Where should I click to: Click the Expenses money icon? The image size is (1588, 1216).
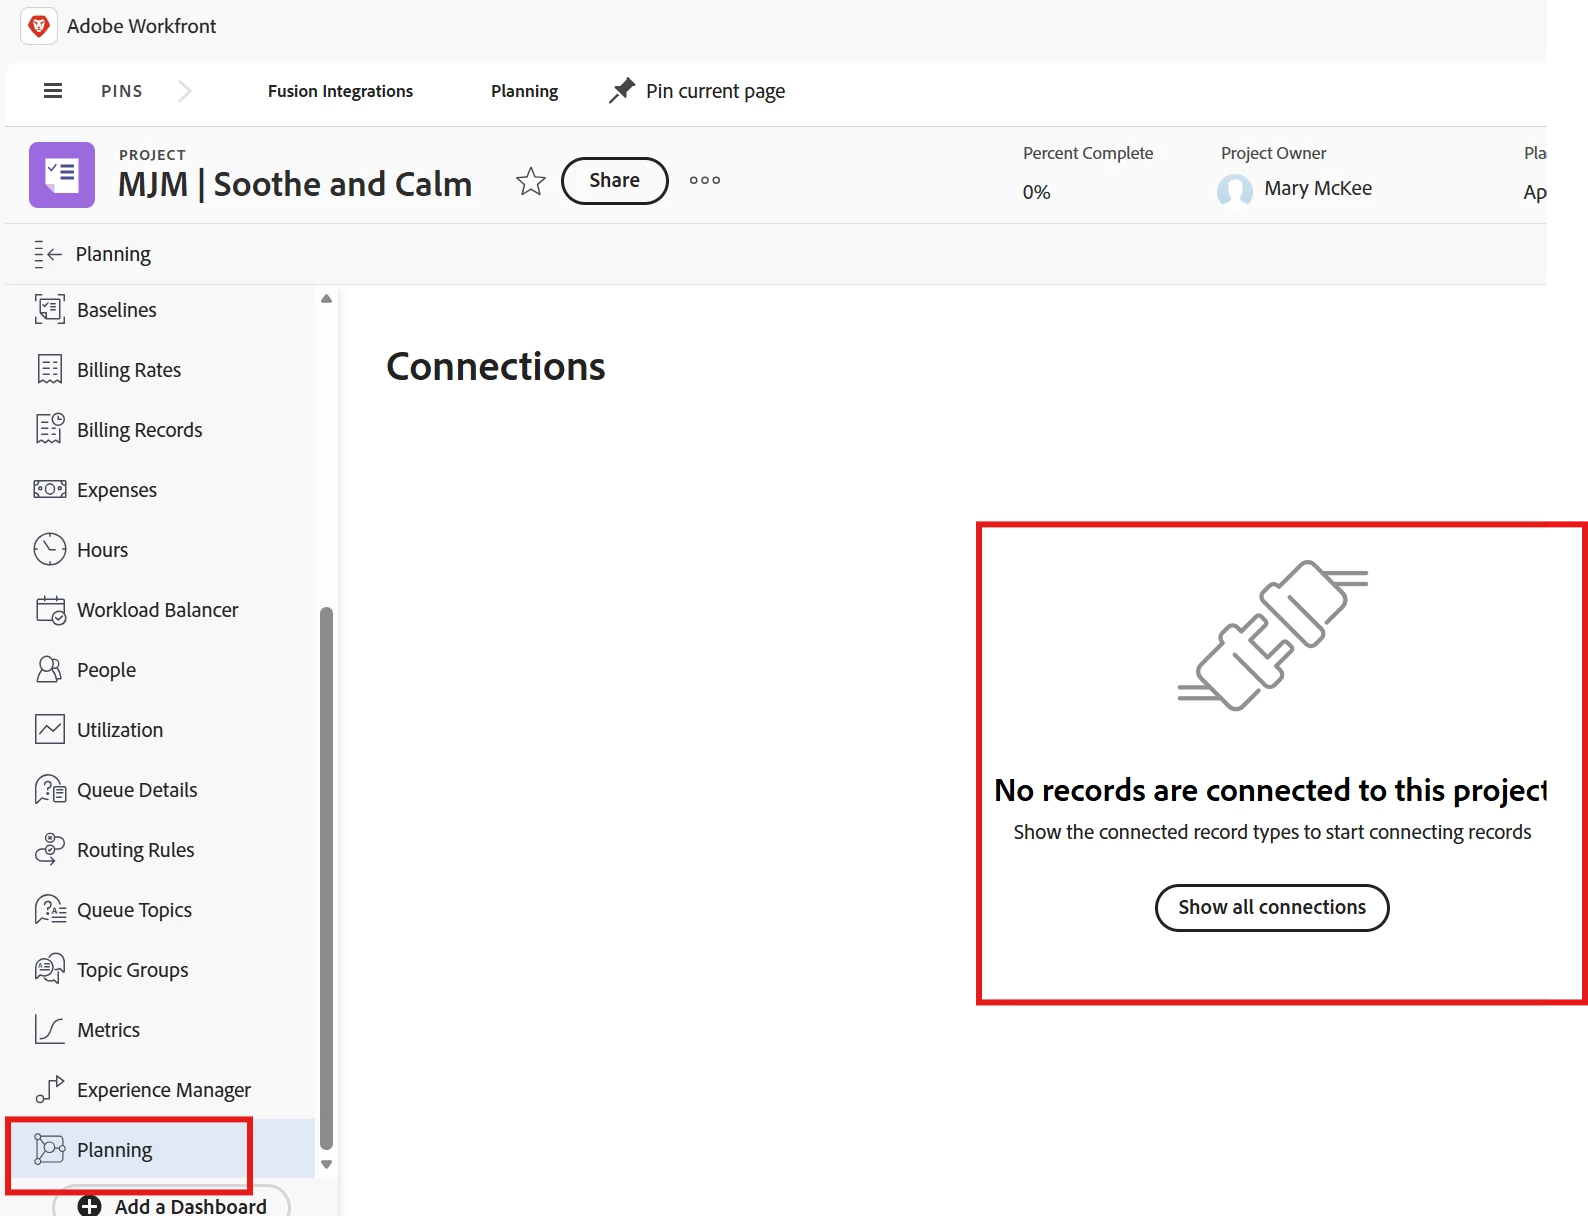50,489
